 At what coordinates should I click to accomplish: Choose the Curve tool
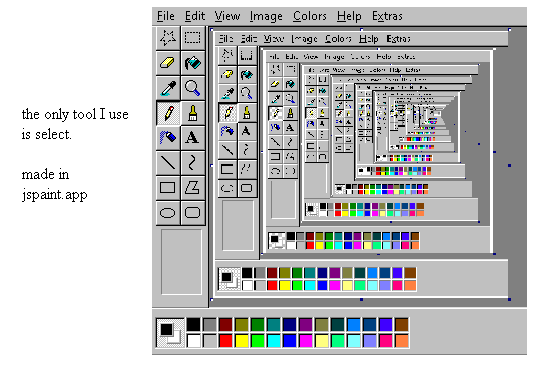pyautogui.click(x=193, y=162)
